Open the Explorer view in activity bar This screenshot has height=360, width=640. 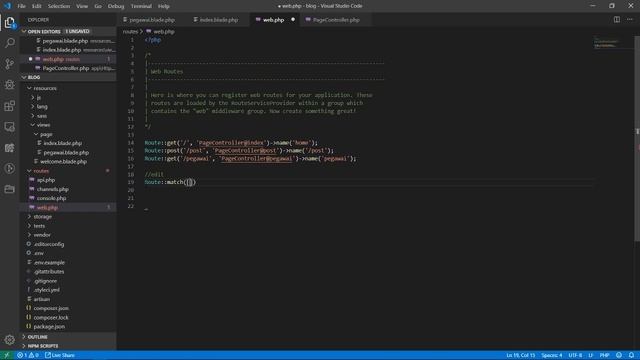click(x=9, y=22)
